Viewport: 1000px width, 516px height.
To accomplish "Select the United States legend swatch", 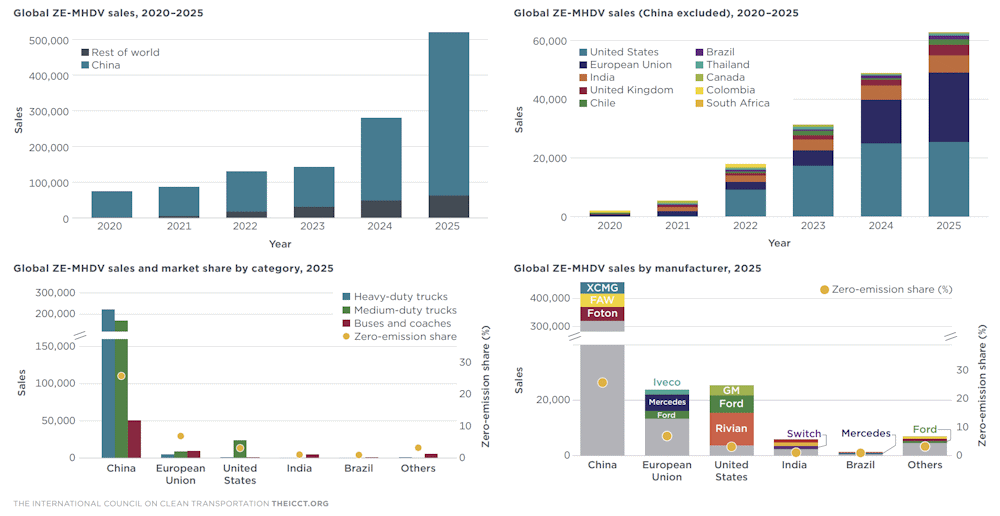I will [x=583, y=52].
